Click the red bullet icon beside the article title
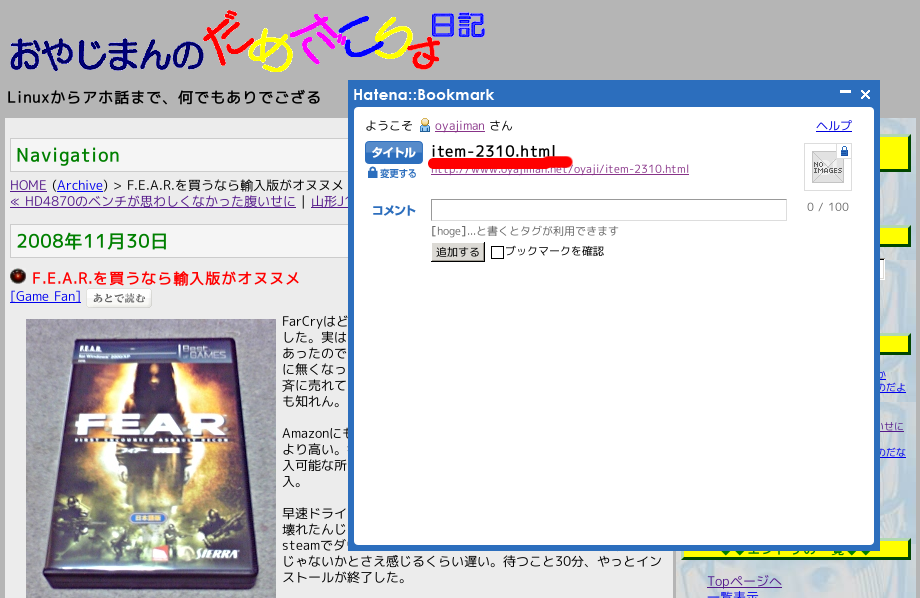920x598 pixels. (18, 277)
